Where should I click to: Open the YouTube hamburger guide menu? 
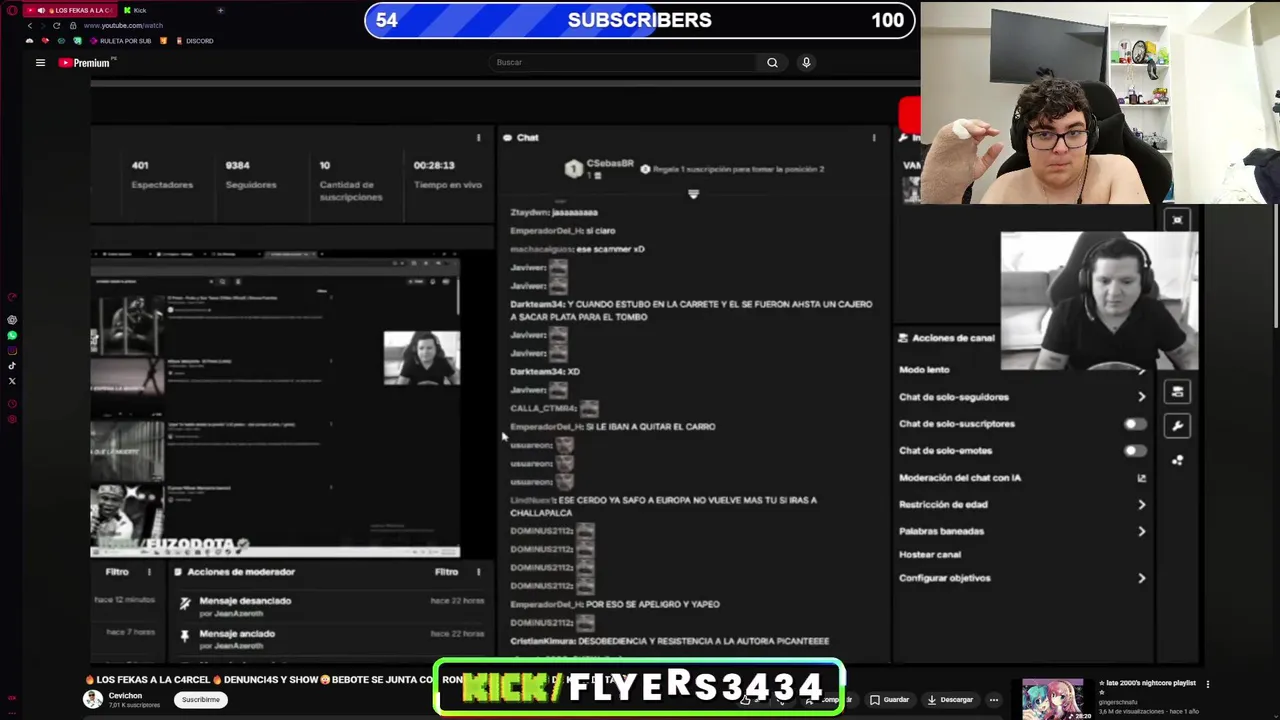[x=40, y=62]
